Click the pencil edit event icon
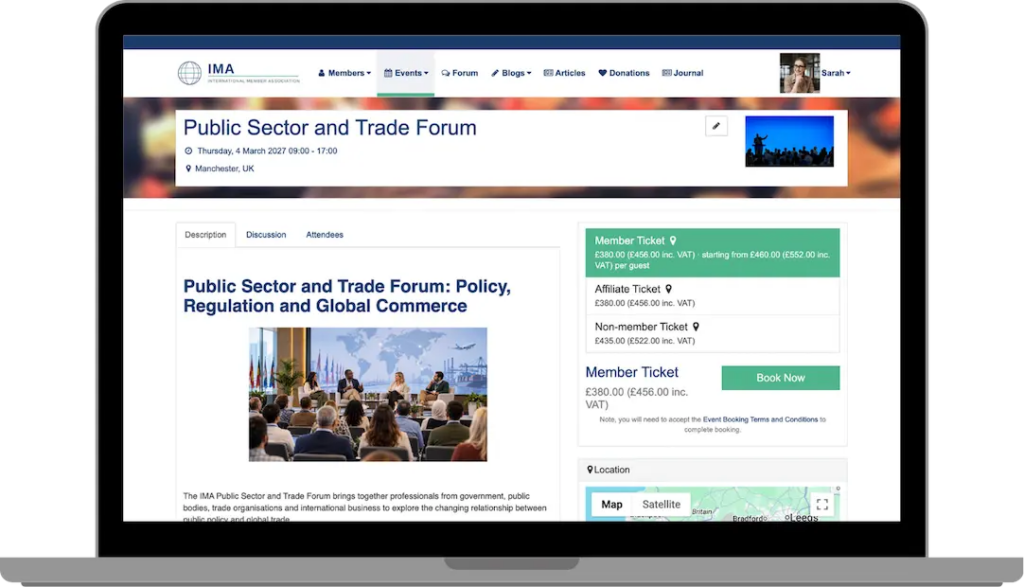The height and width of the screenshot is (587, 1024). point(716,126)
